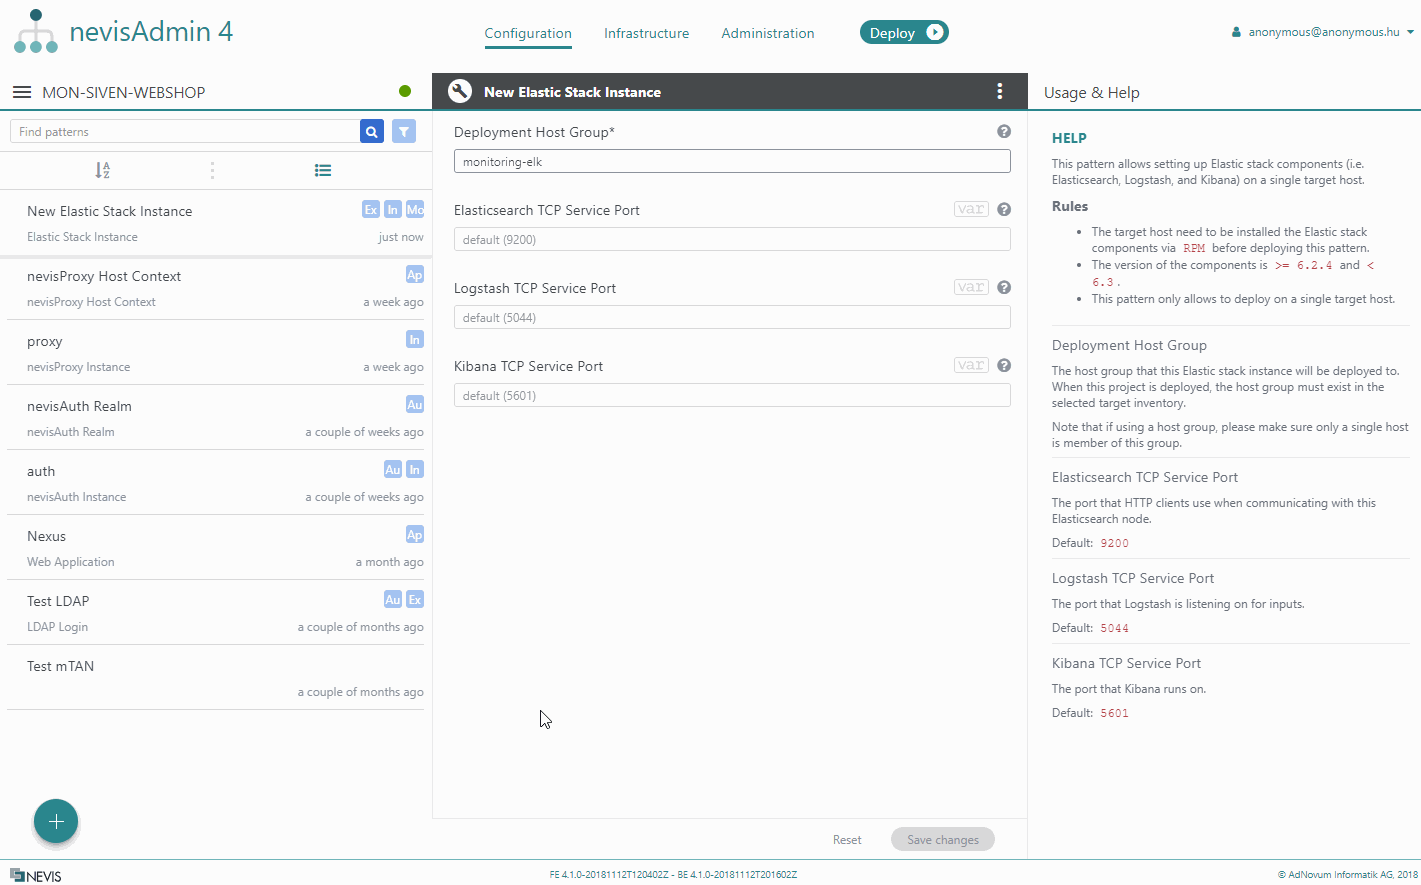Go to the Administration tab
The width and height of the screenshot is (1421, 885).
[768, 33]
